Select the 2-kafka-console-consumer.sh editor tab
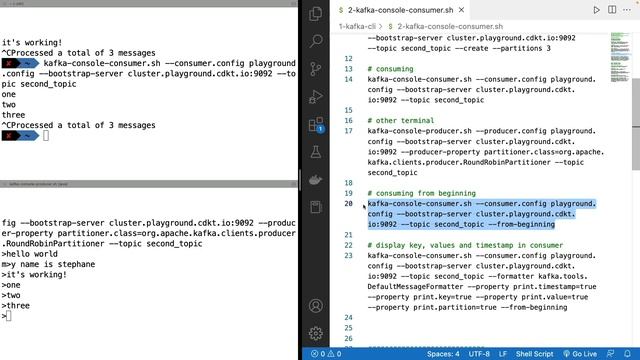This screenshot has height=360, width=640. tap(400, 10)
